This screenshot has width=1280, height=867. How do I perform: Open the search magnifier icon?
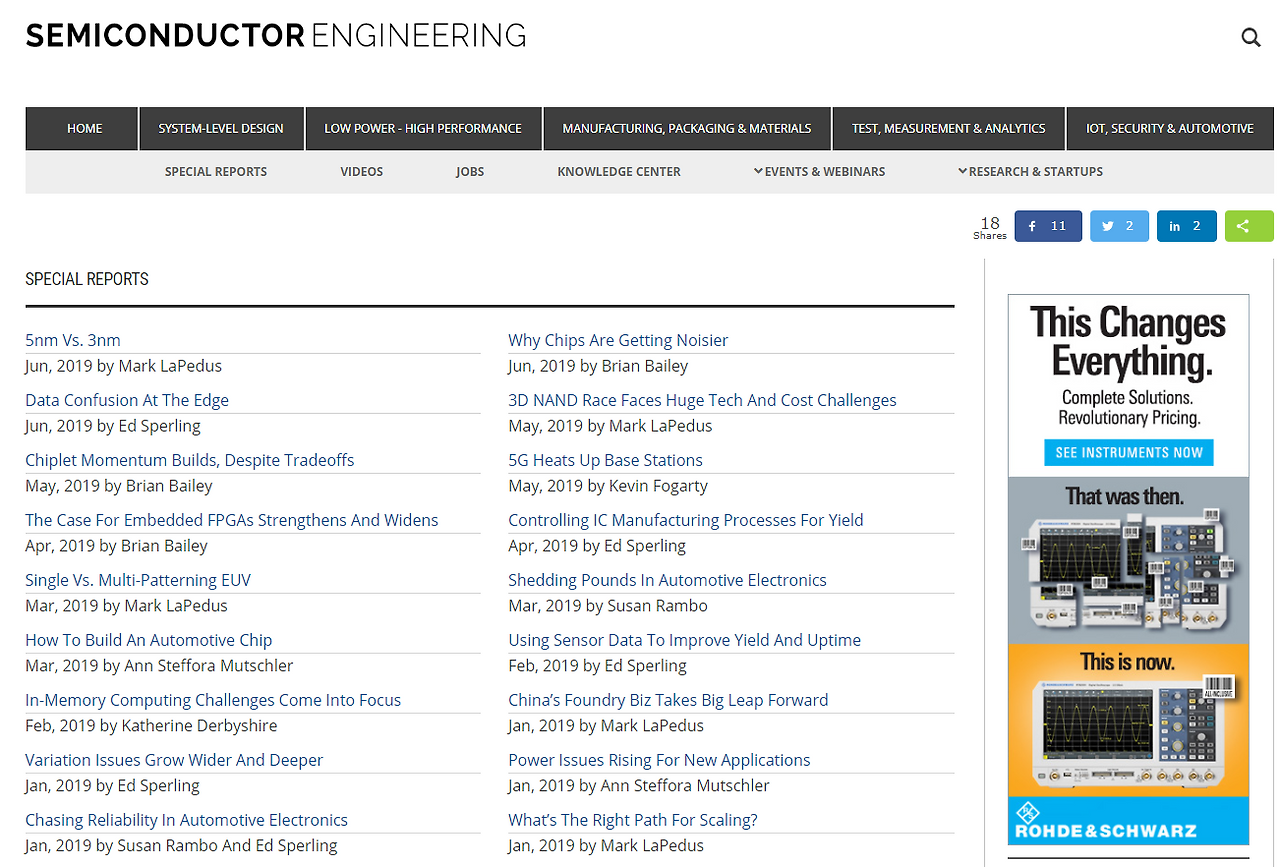(1250, 38)
